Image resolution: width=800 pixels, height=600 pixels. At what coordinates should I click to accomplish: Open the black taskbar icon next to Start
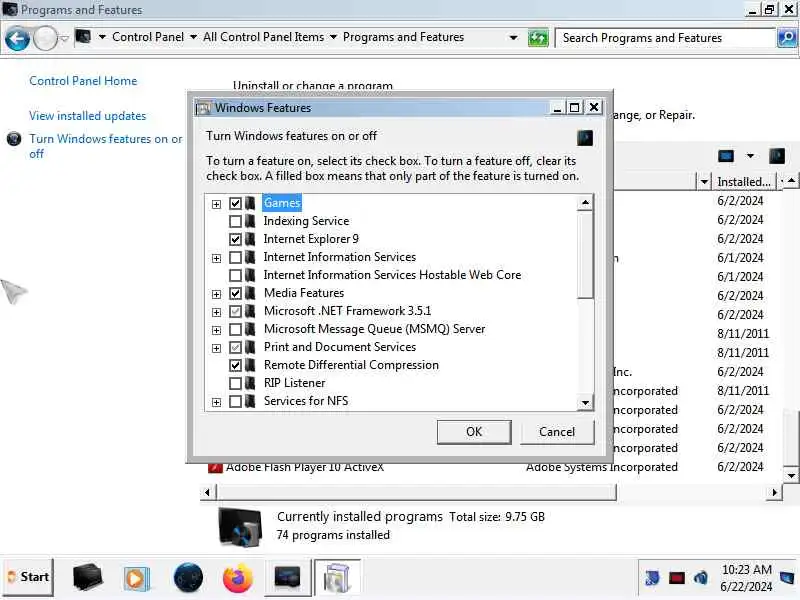tap(87, 578)
